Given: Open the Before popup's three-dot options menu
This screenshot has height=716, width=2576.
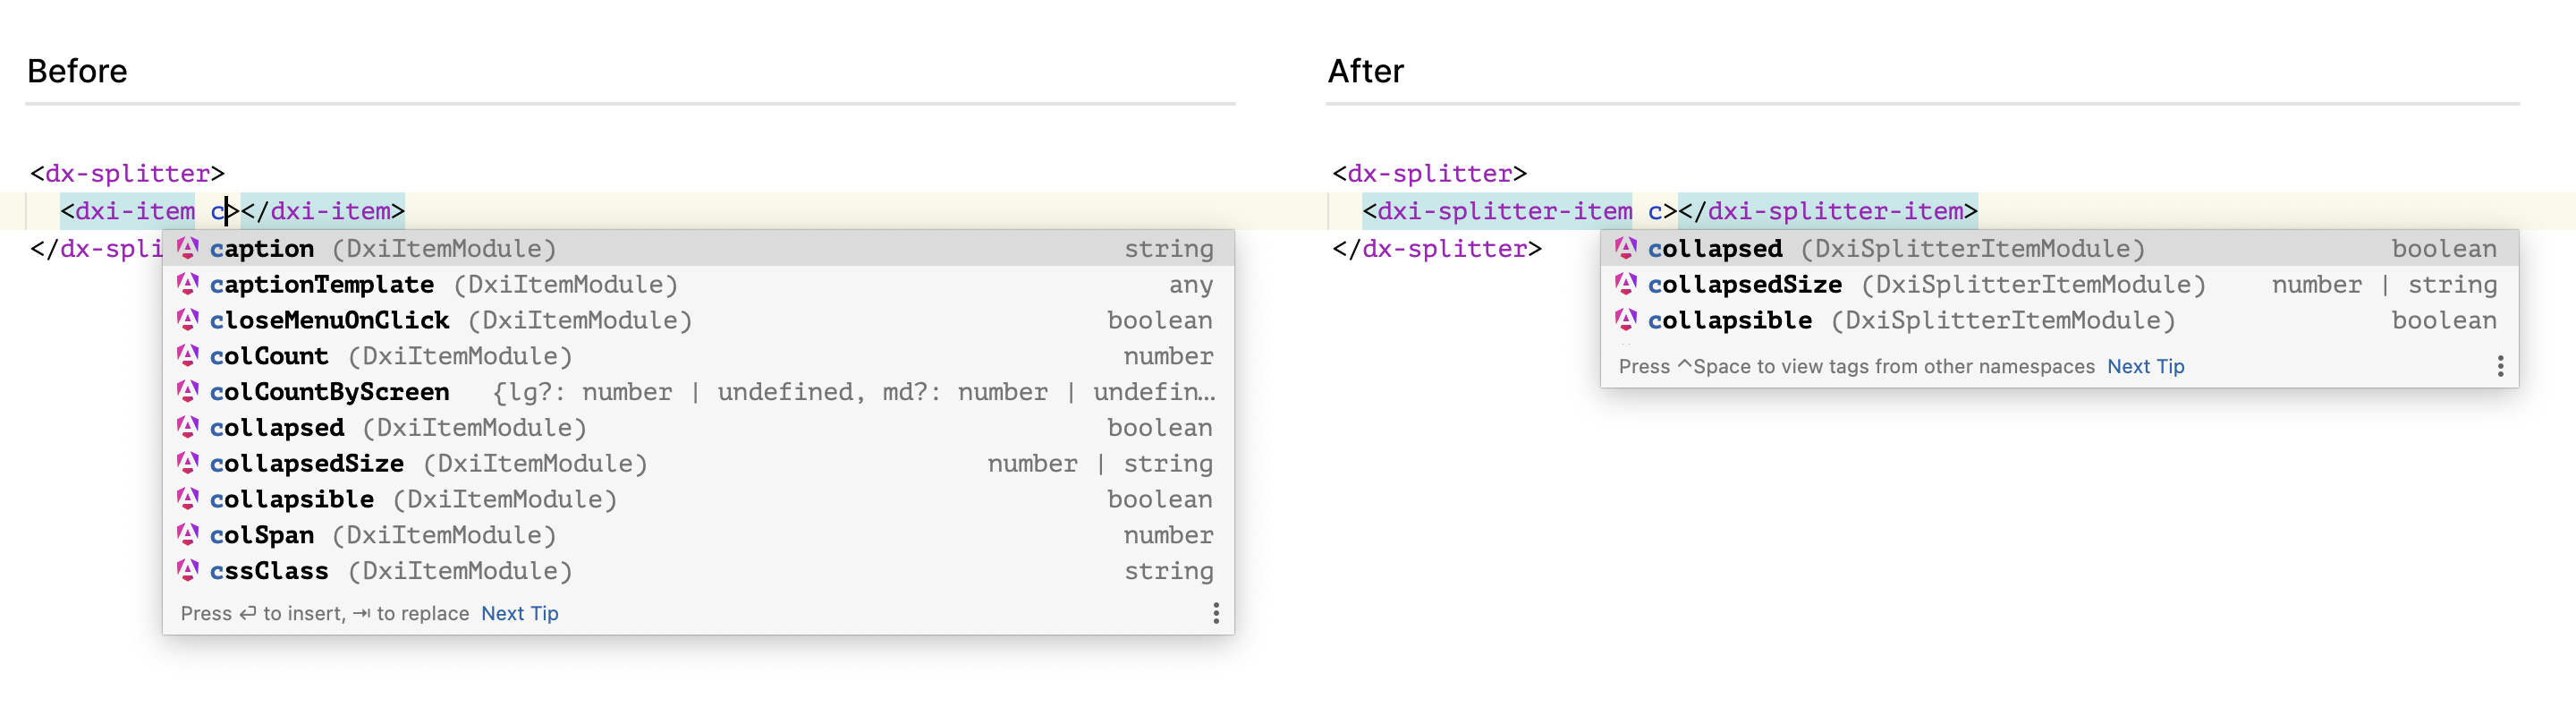Looking at the screenshot, I should coord(1215,613).
